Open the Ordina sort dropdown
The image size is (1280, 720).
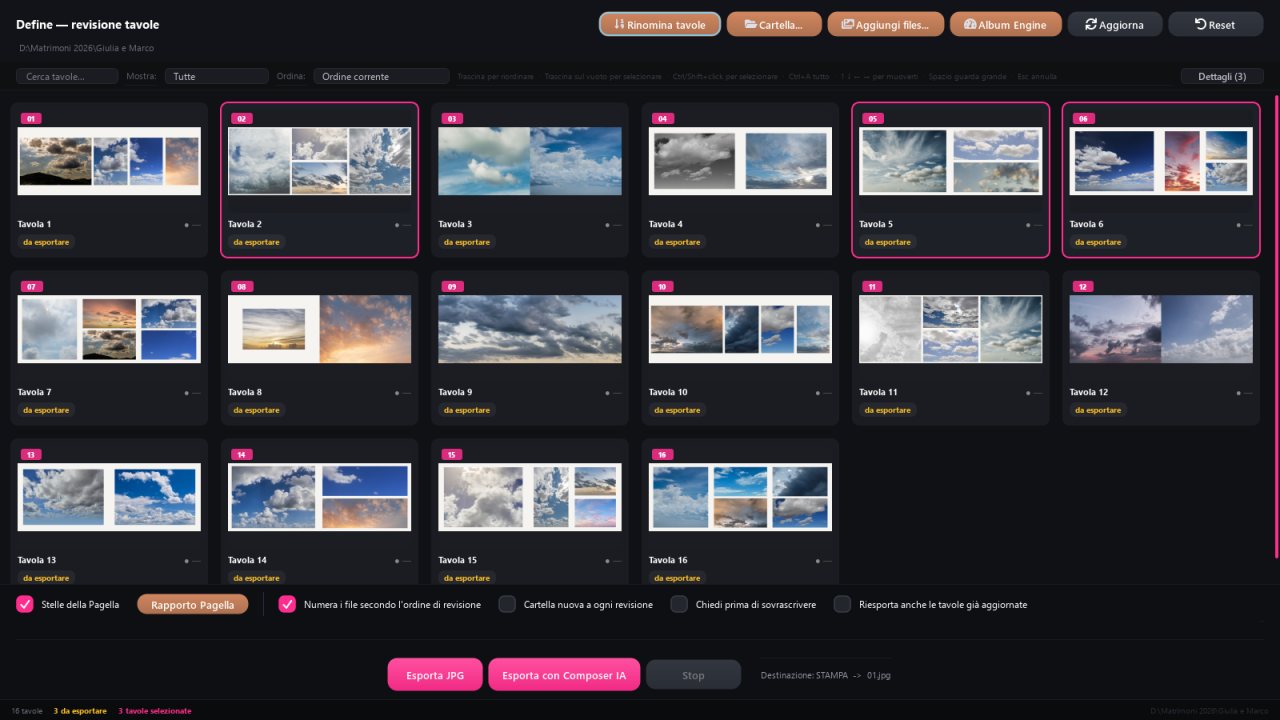[381, 76]
